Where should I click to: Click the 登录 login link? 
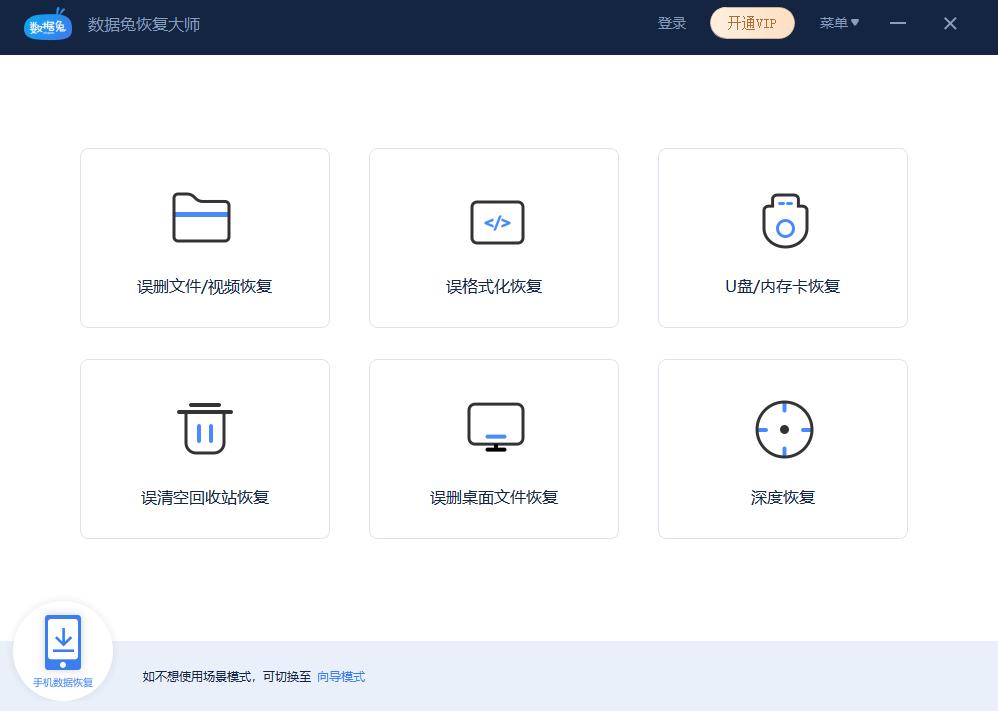click(672, 23)
